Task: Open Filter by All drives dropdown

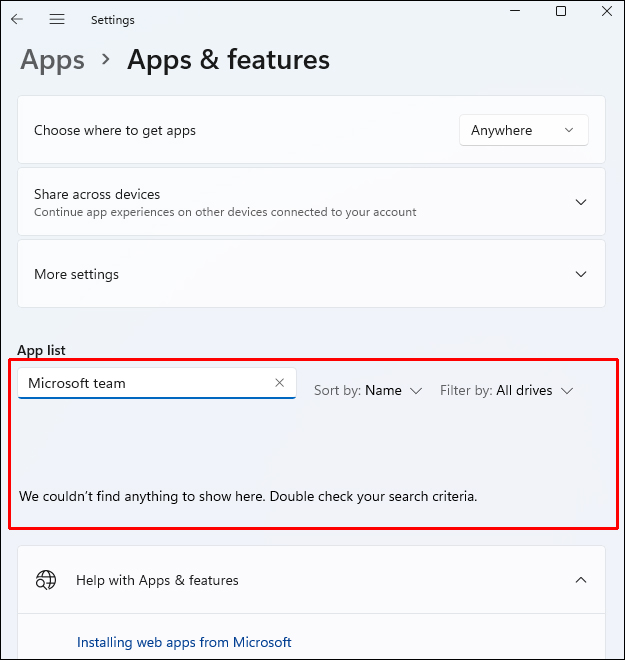Action: 507,390
